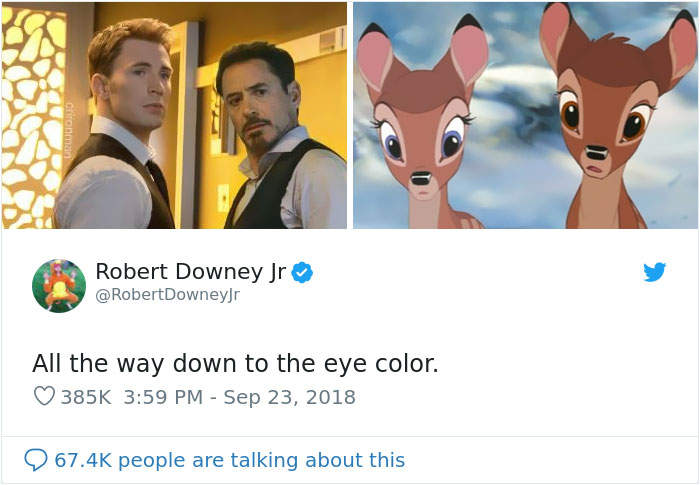Click the reply speech bubble icon

coord(36,460)
